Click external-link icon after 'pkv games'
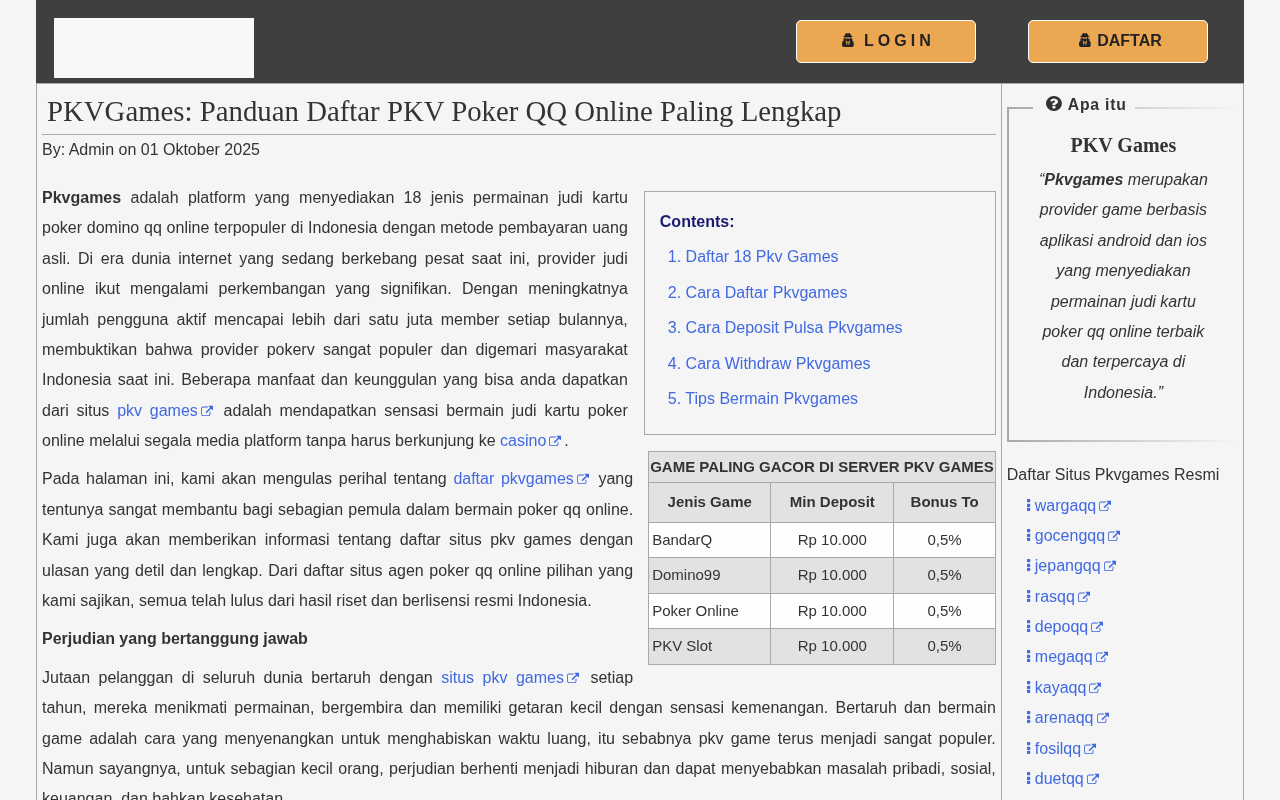The width and height of the screenshot is (1280, 800). pyautogui.click(x=207, y=411)
